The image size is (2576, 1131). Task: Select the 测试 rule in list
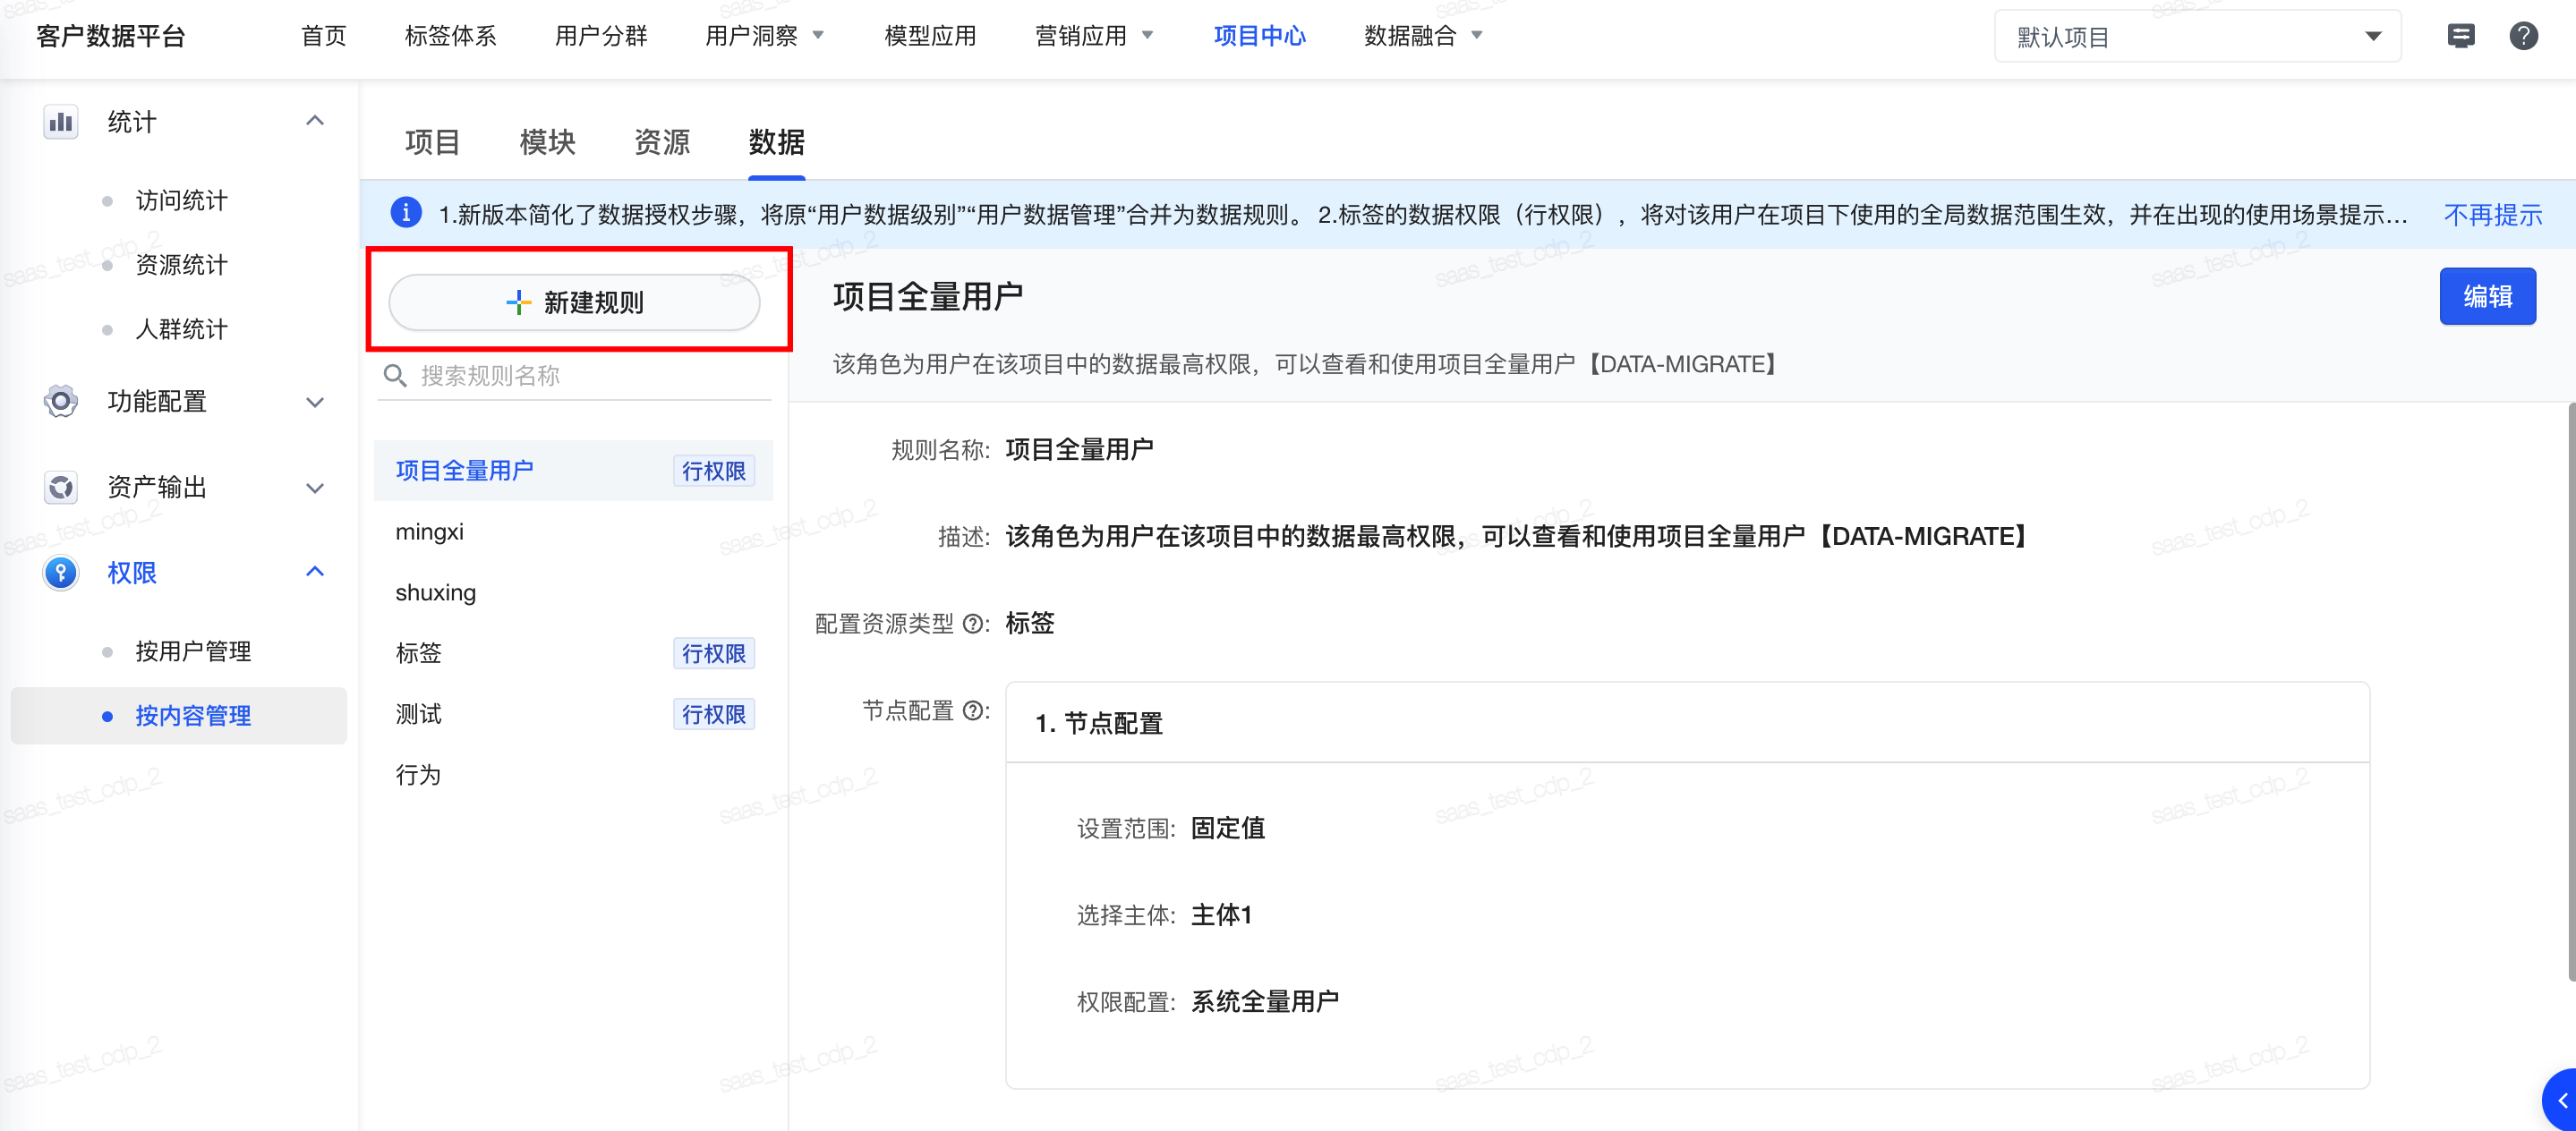573,714
